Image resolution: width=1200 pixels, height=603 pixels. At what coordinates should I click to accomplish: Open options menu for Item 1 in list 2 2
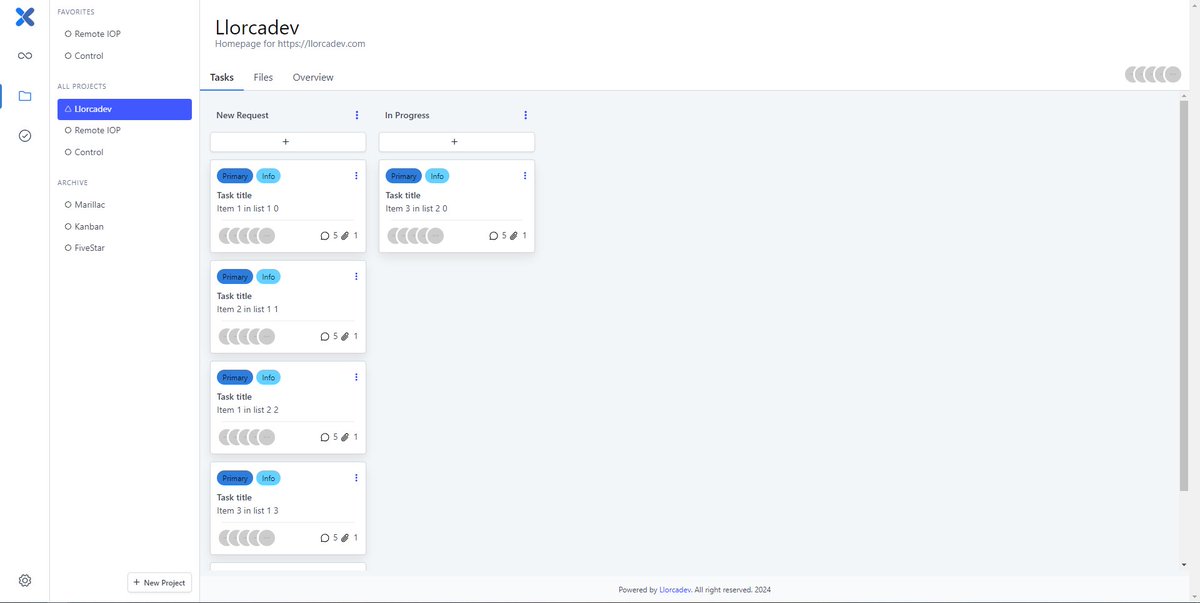[356, 377]
